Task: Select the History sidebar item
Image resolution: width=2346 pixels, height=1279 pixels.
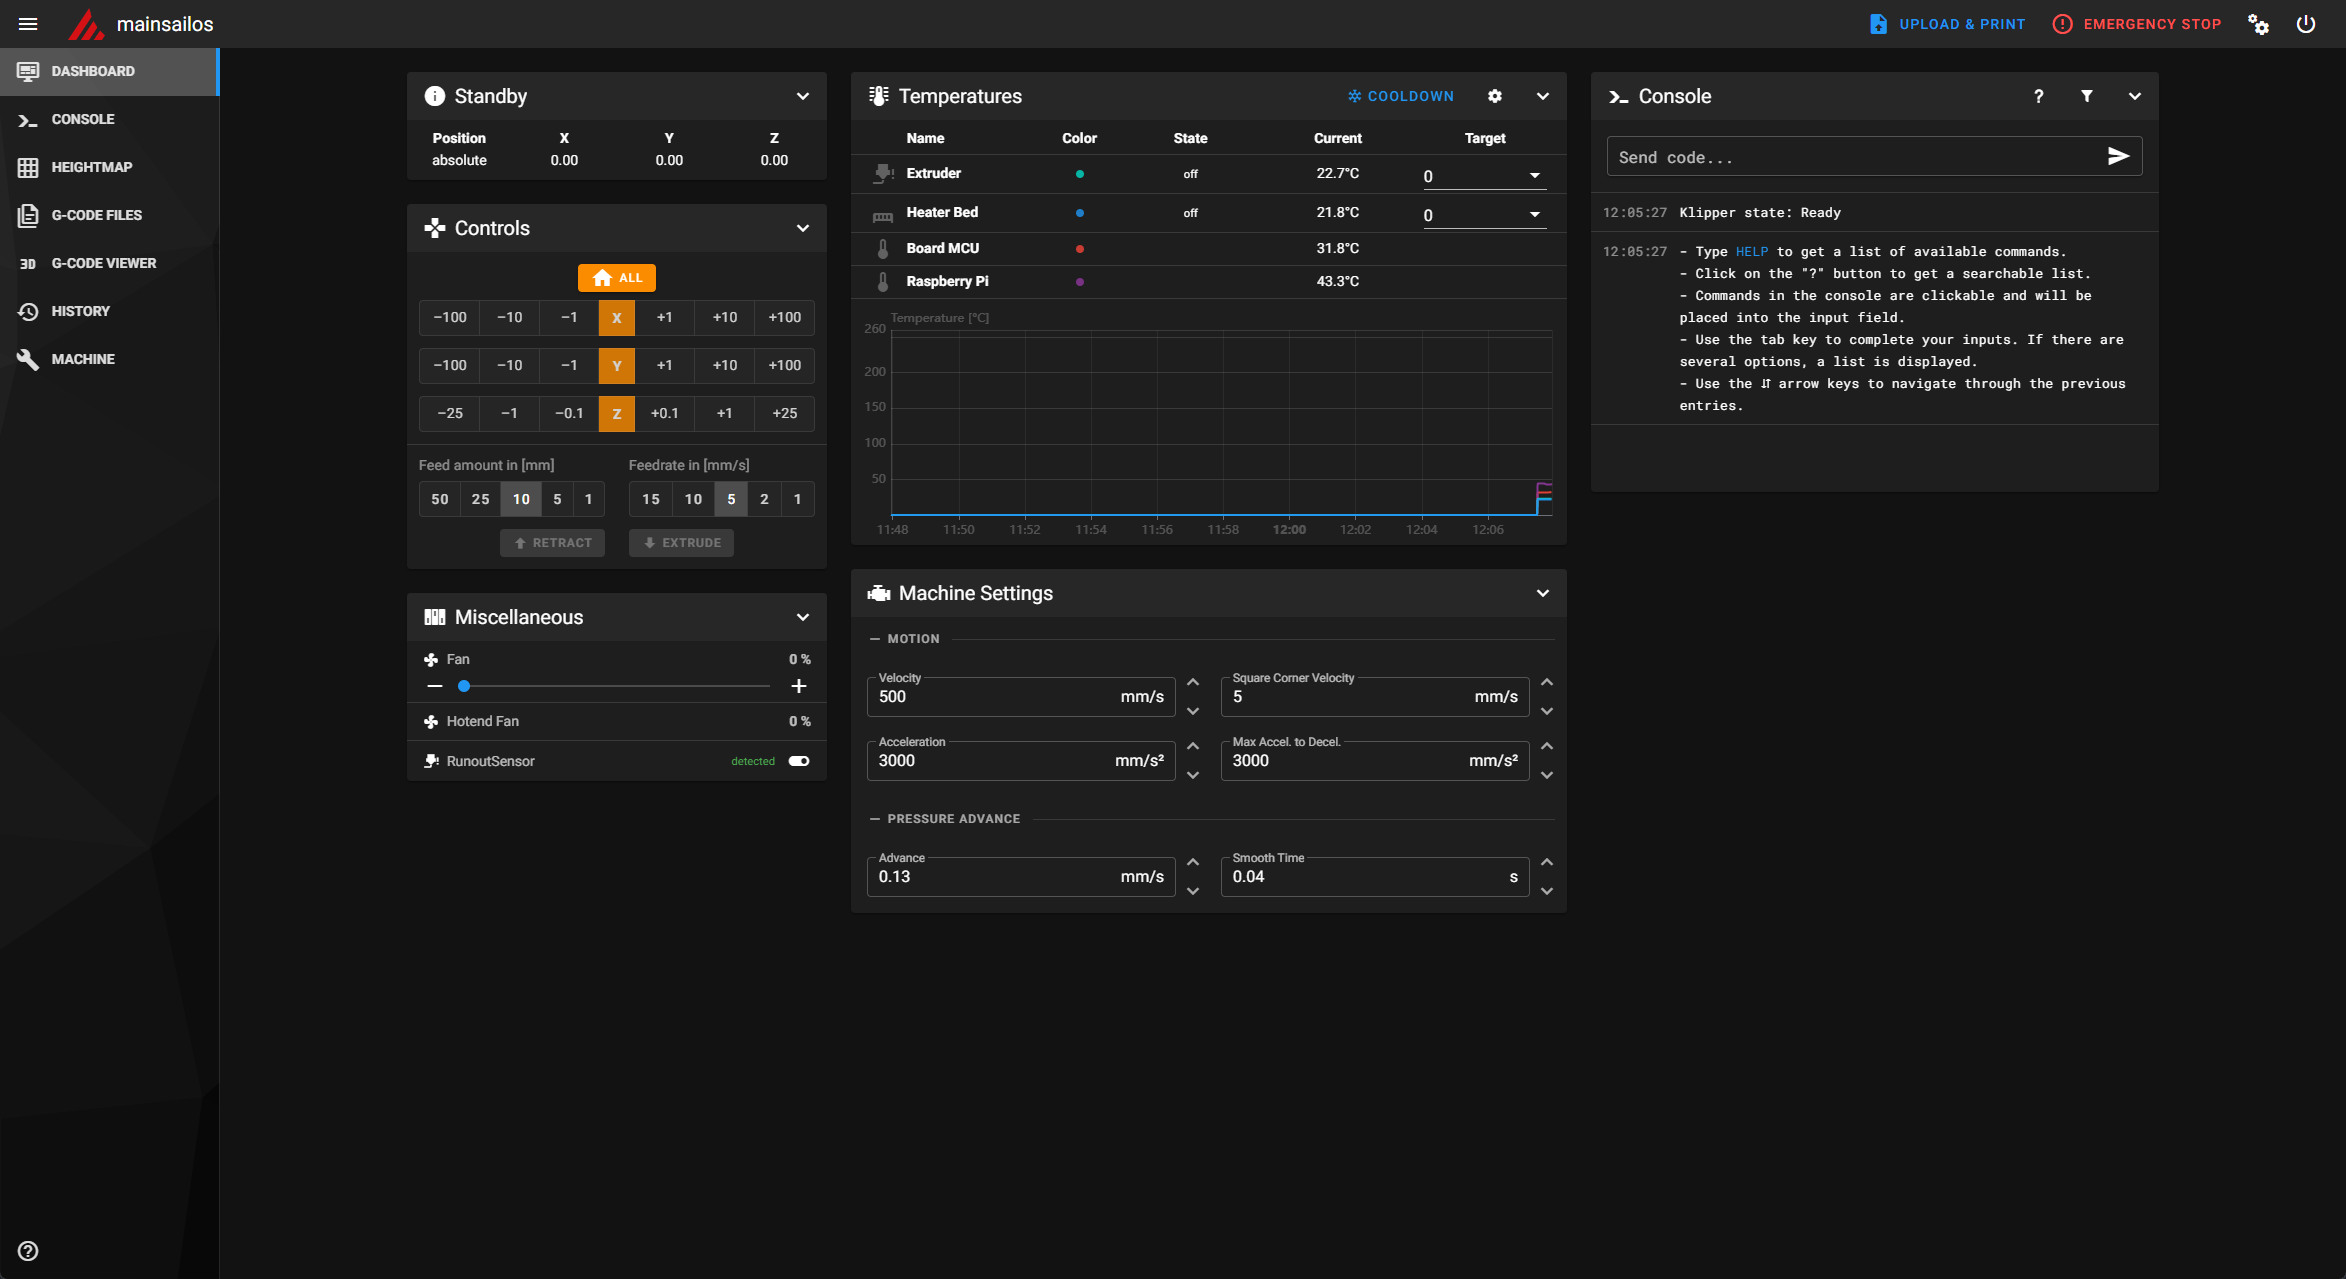Action: pyautogui.click(x=80, y=310)
